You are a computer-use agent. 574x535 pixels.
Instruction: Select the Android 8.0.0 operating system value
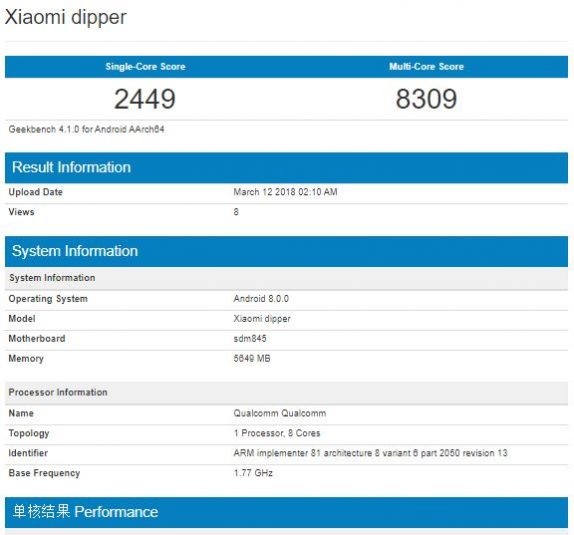pos(261,299)
